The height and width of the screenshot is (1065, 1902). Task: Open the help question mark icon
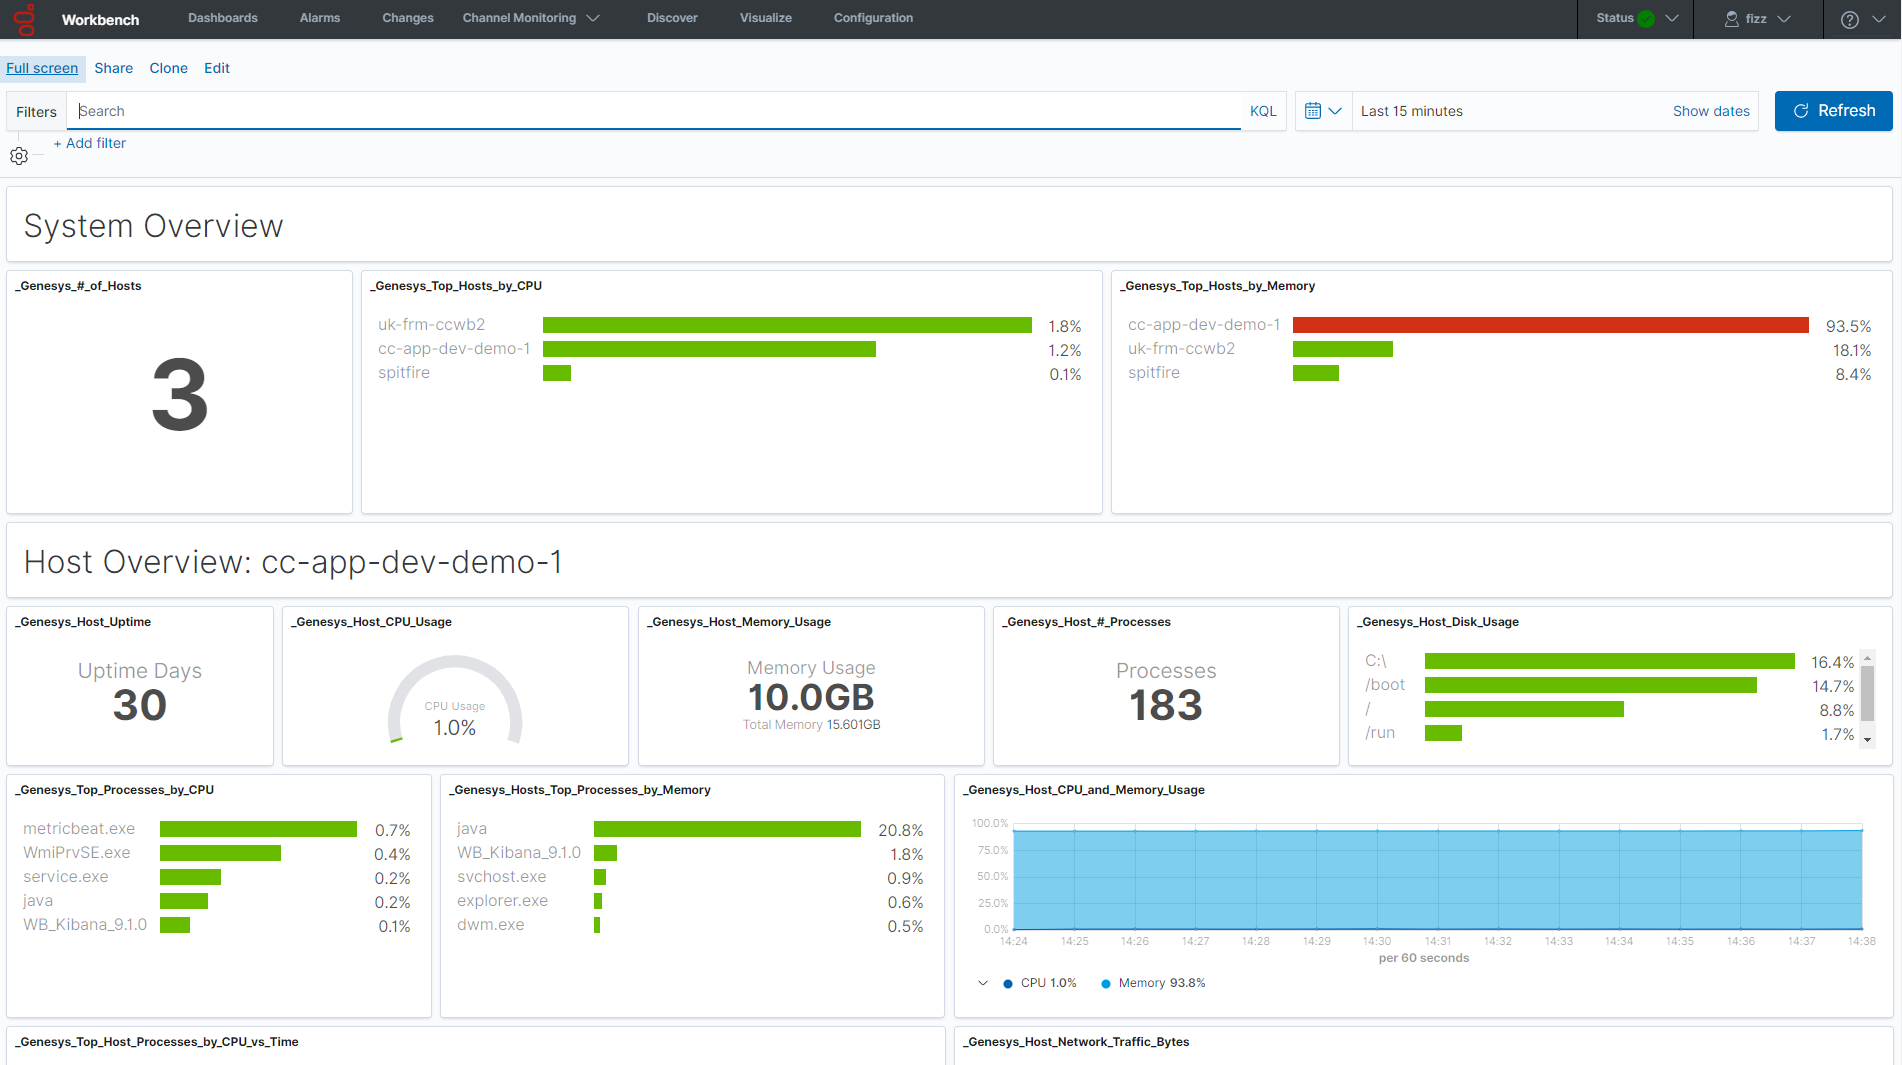pyautogui.click(x=1849, y=19)
